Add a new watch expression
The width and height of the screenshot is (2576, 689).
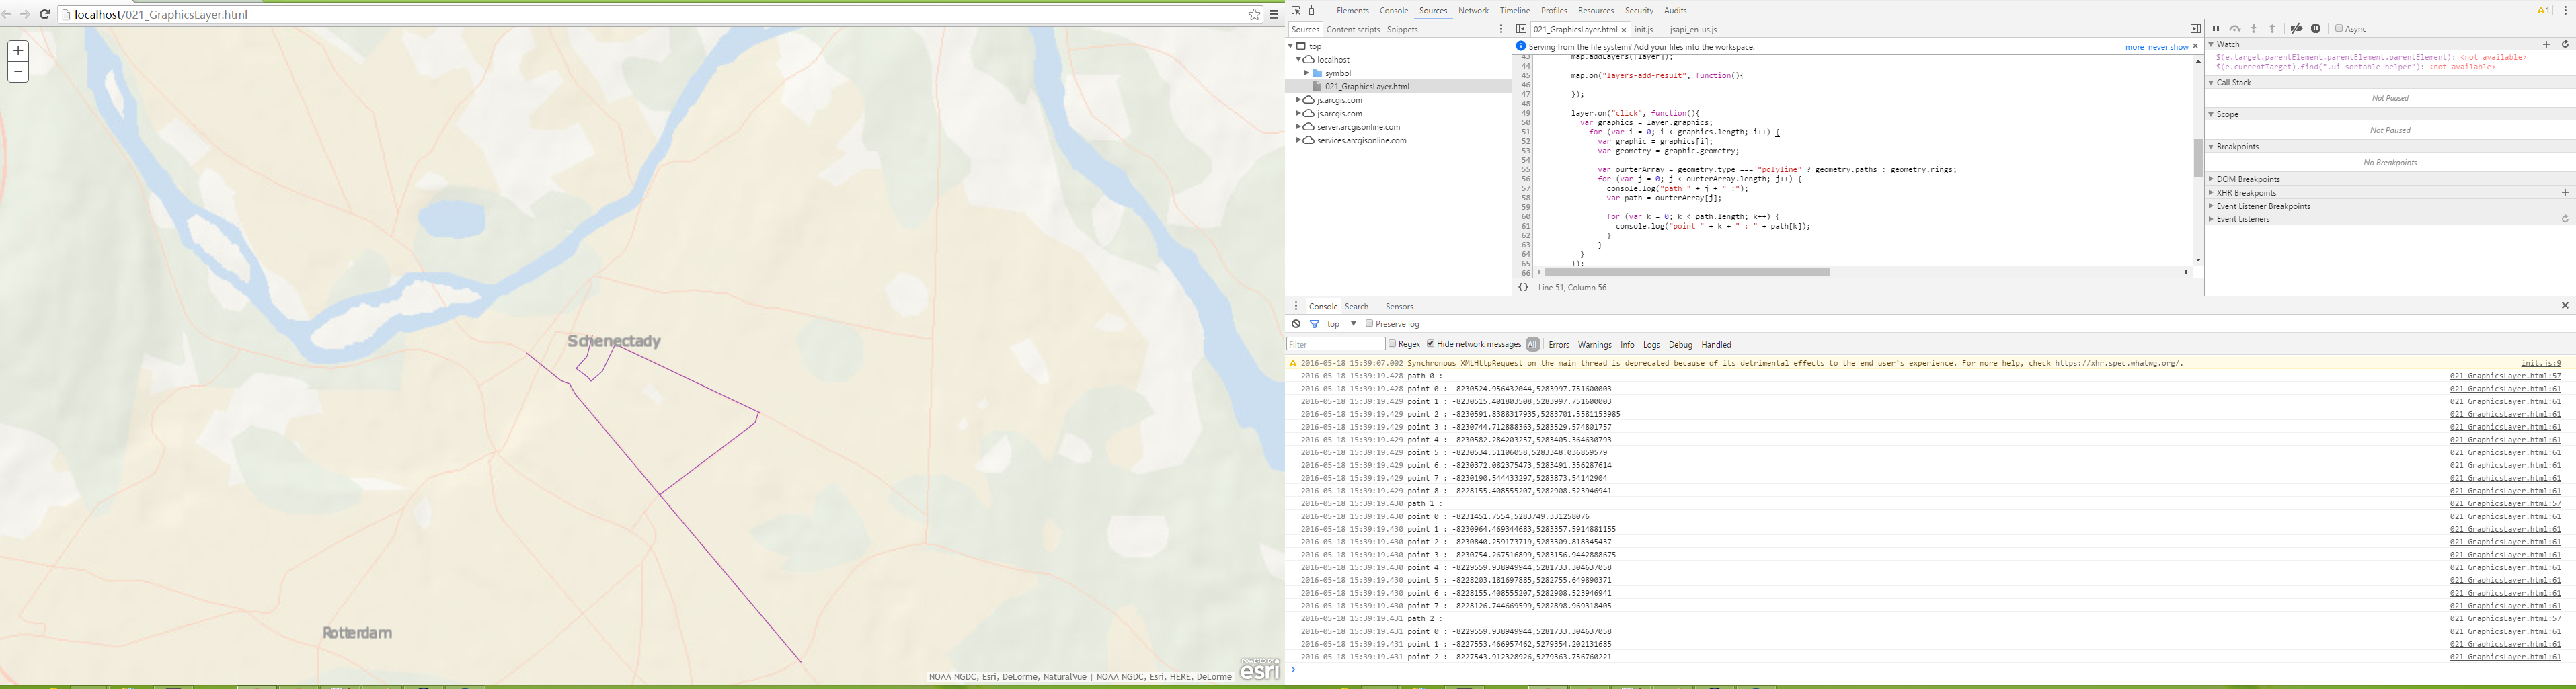[2546, 44]
